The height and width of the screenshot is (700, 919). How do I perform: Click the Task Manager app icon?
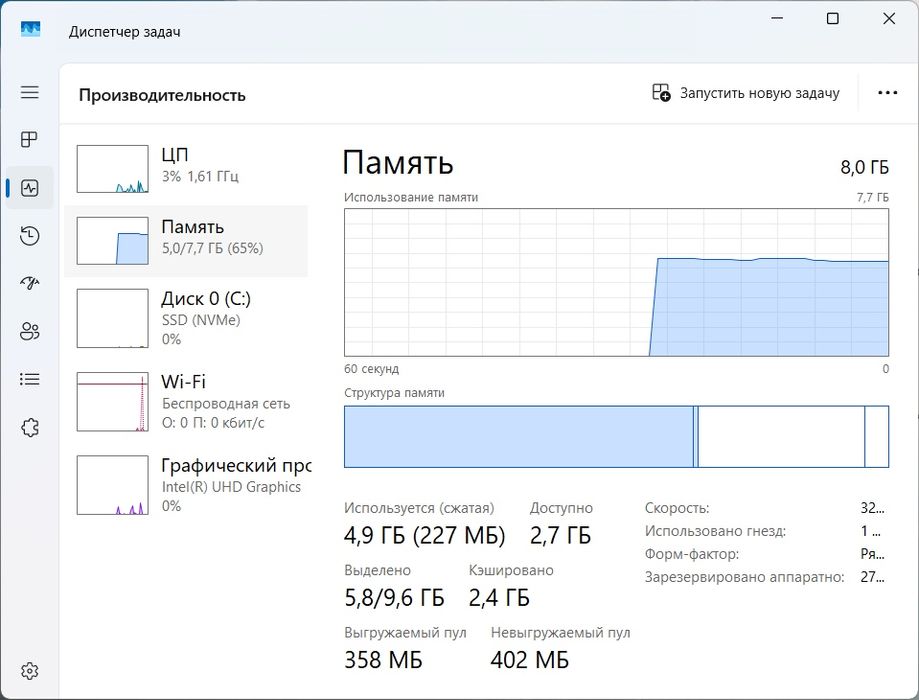coord(30,29)
